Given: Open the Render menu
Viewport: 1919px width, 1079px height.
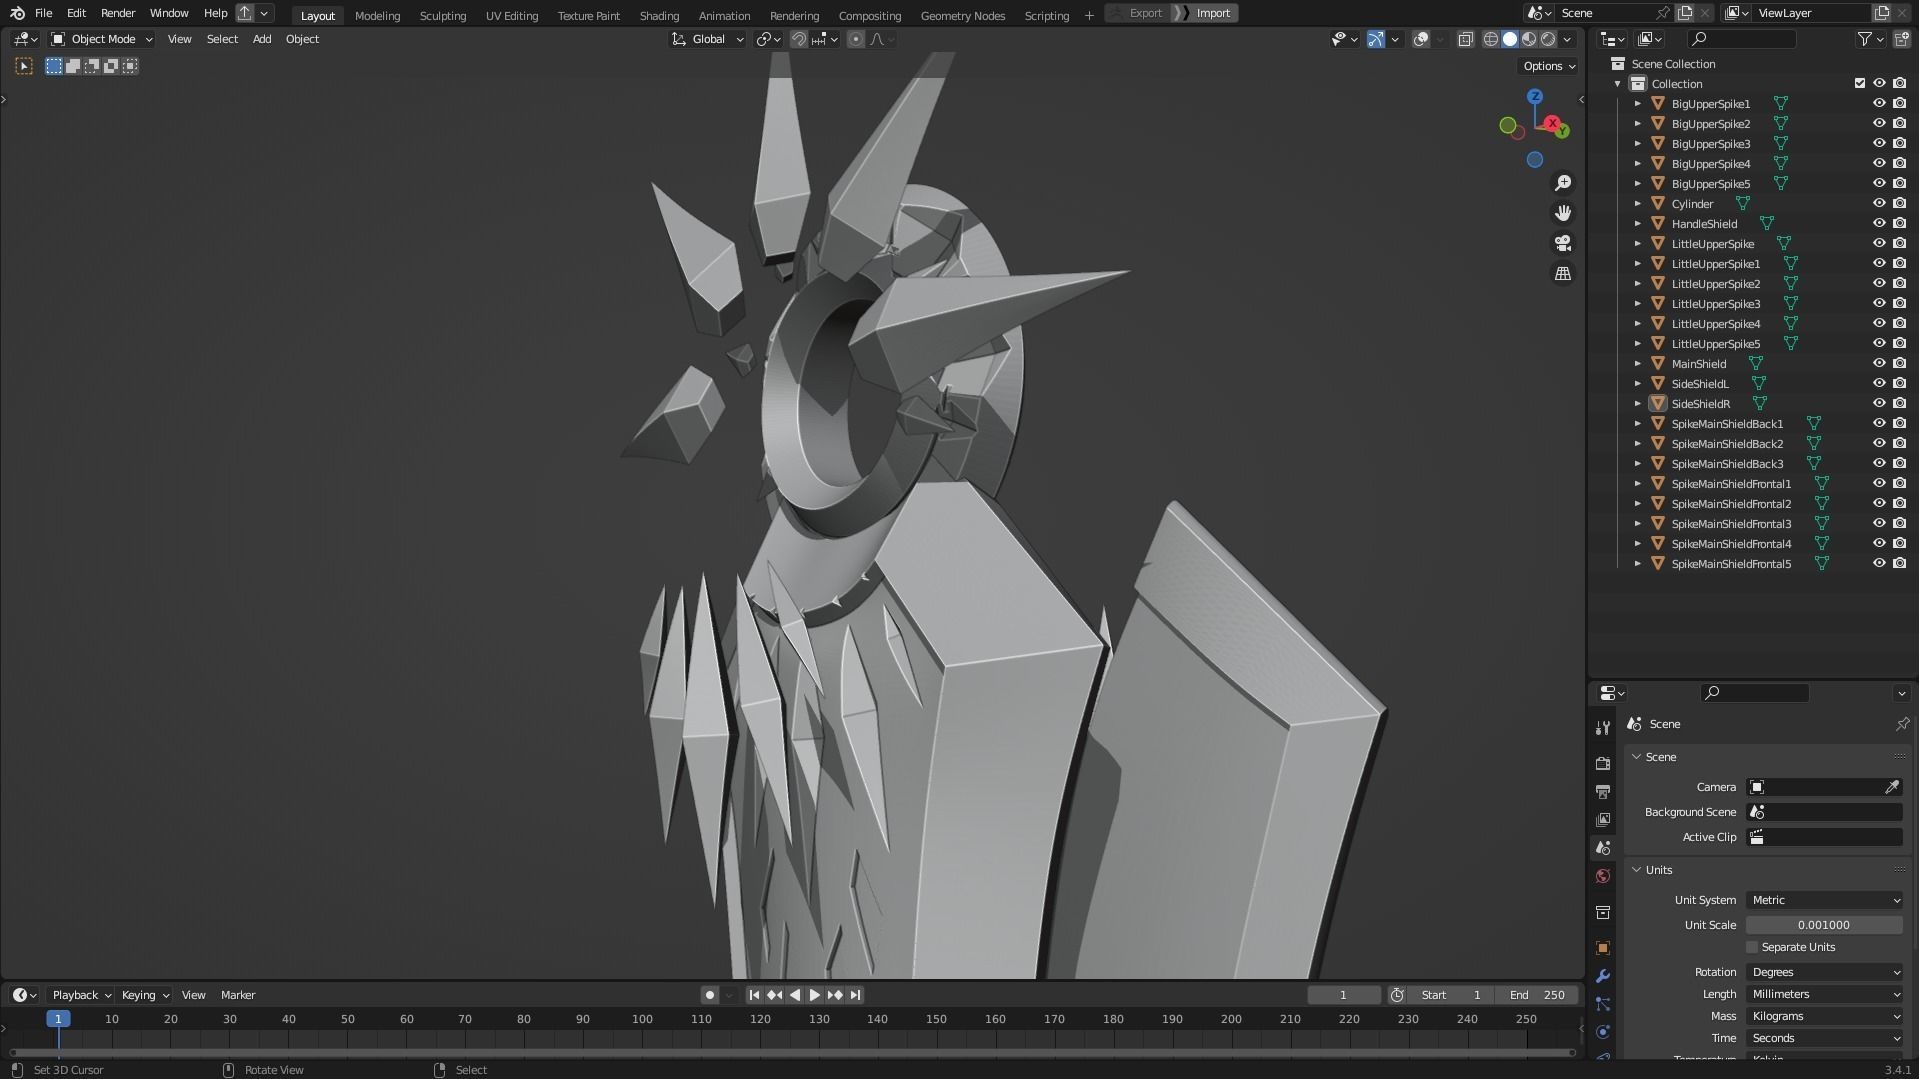Looking at the screenshot, I should (118, 13).
